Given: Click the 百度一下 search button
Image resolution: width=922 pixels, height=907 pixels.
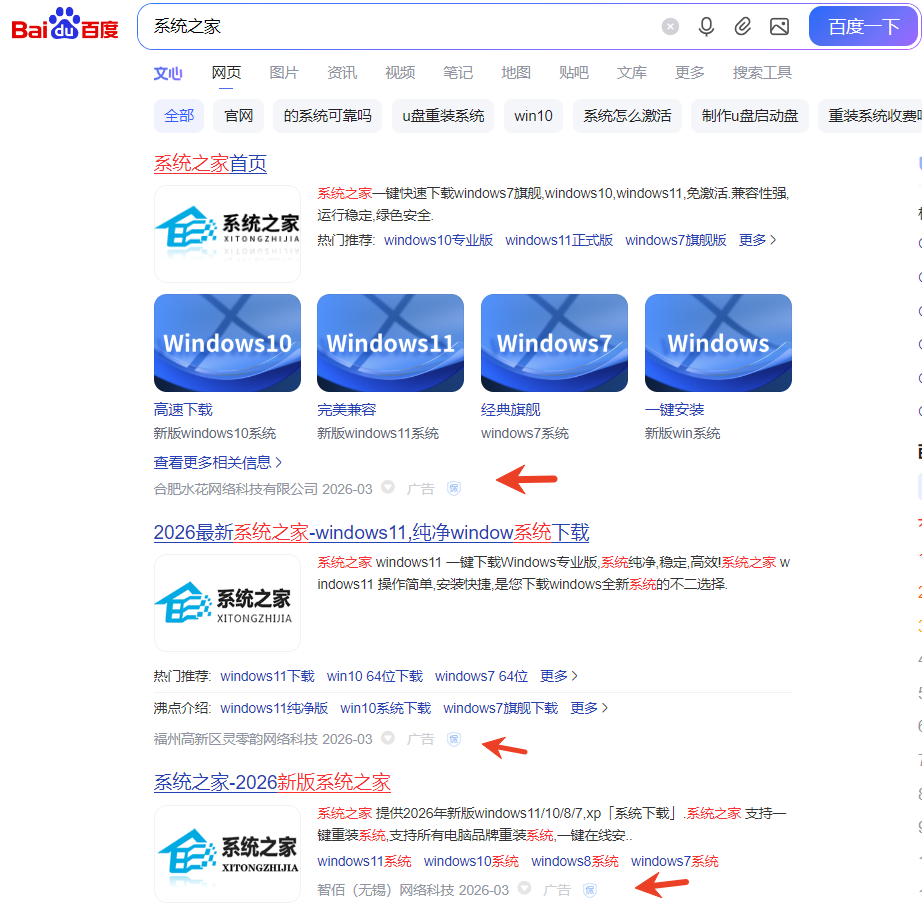Looking at the screenshot, I should (x=863, y=26).
